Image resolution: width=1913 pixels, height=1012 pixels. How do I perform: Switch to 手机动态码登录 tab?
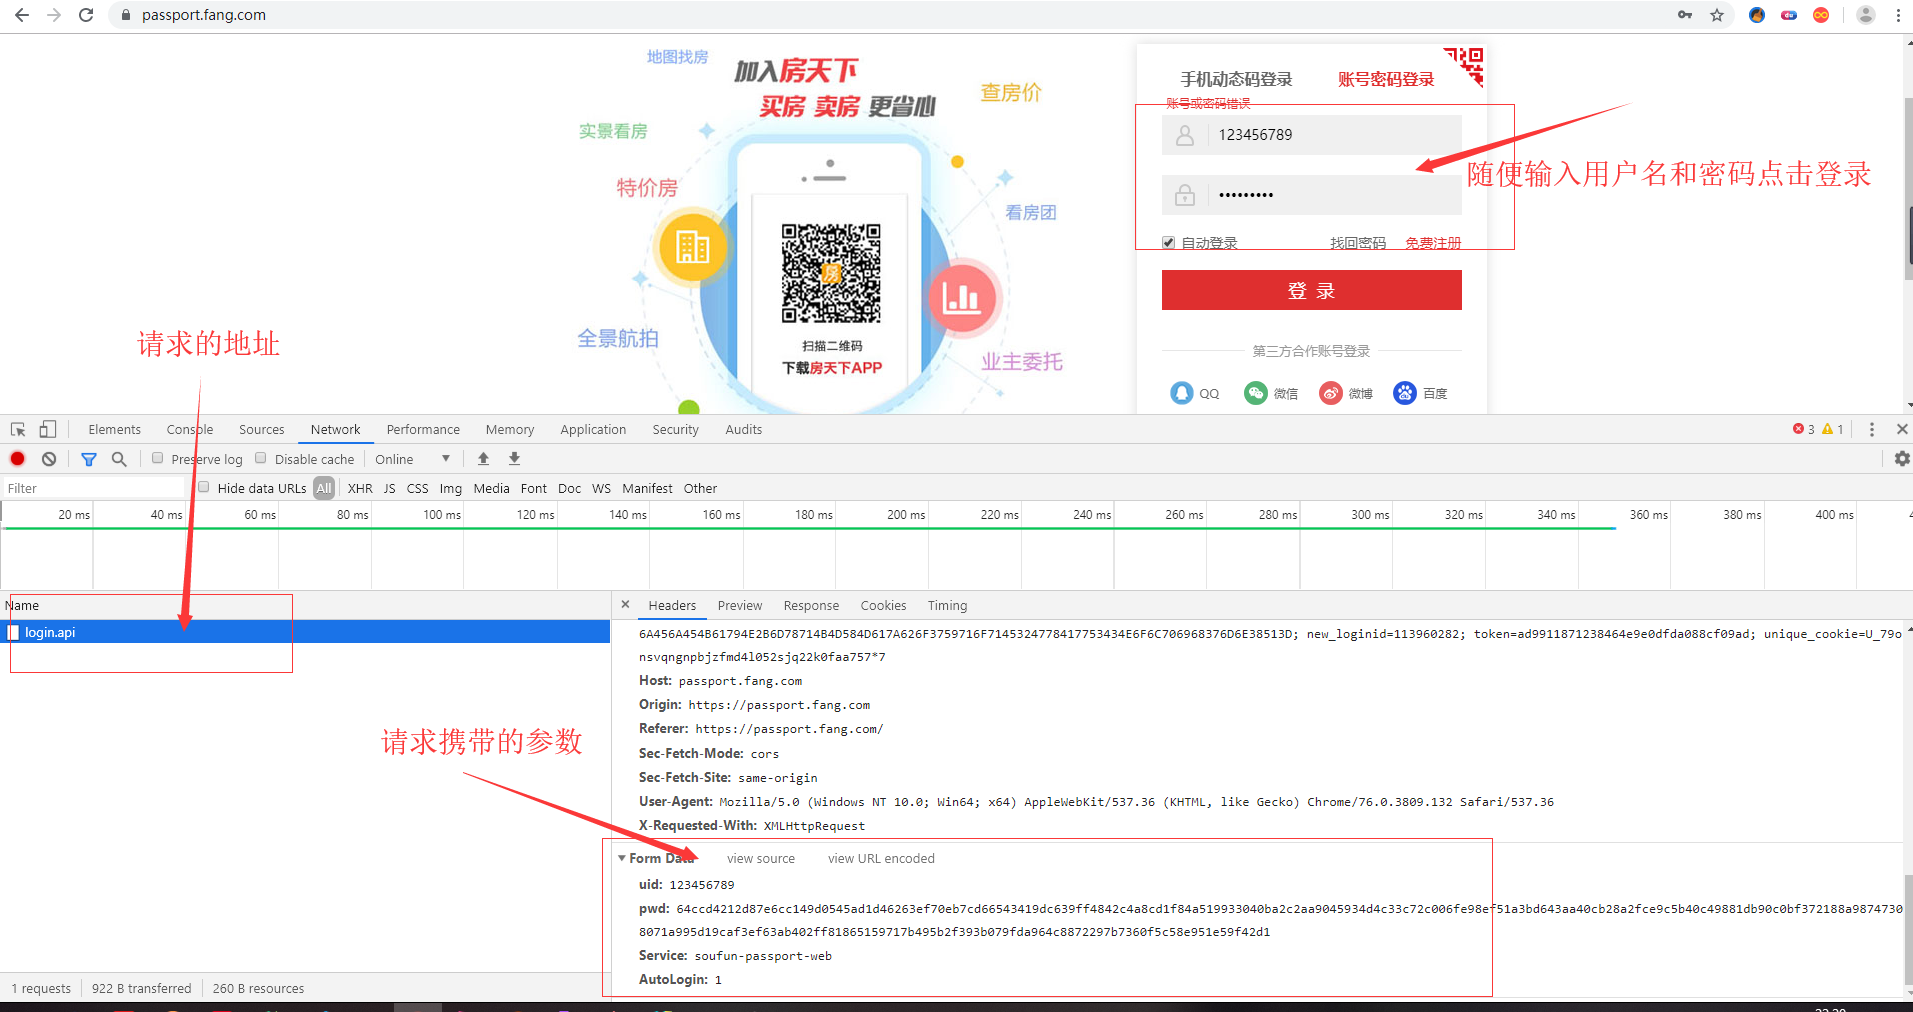(1236, 79)
